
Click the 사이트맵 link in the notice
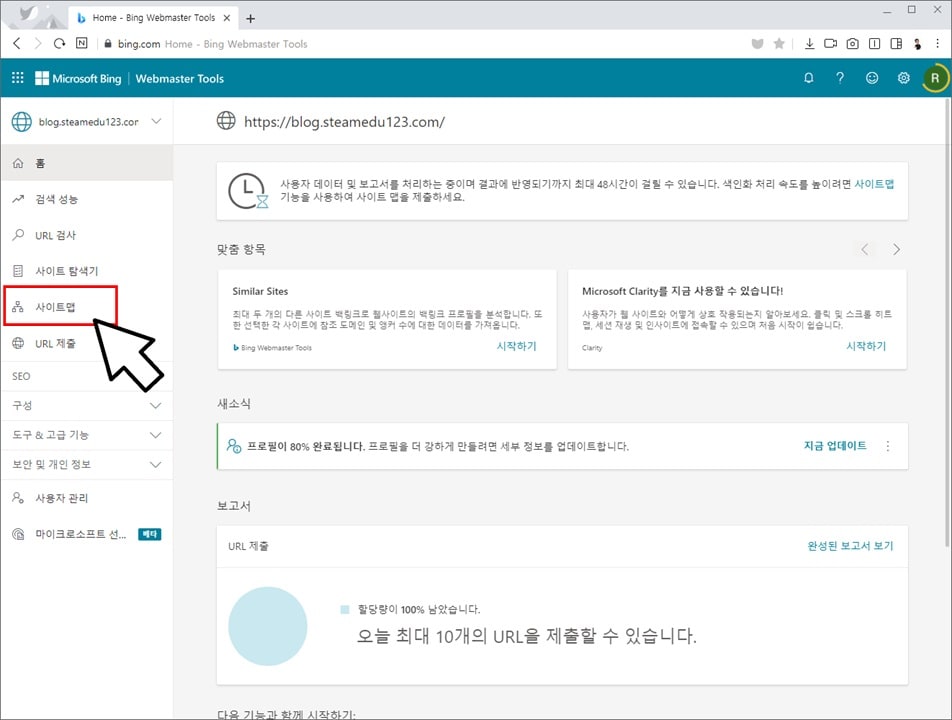click(874, 184)
